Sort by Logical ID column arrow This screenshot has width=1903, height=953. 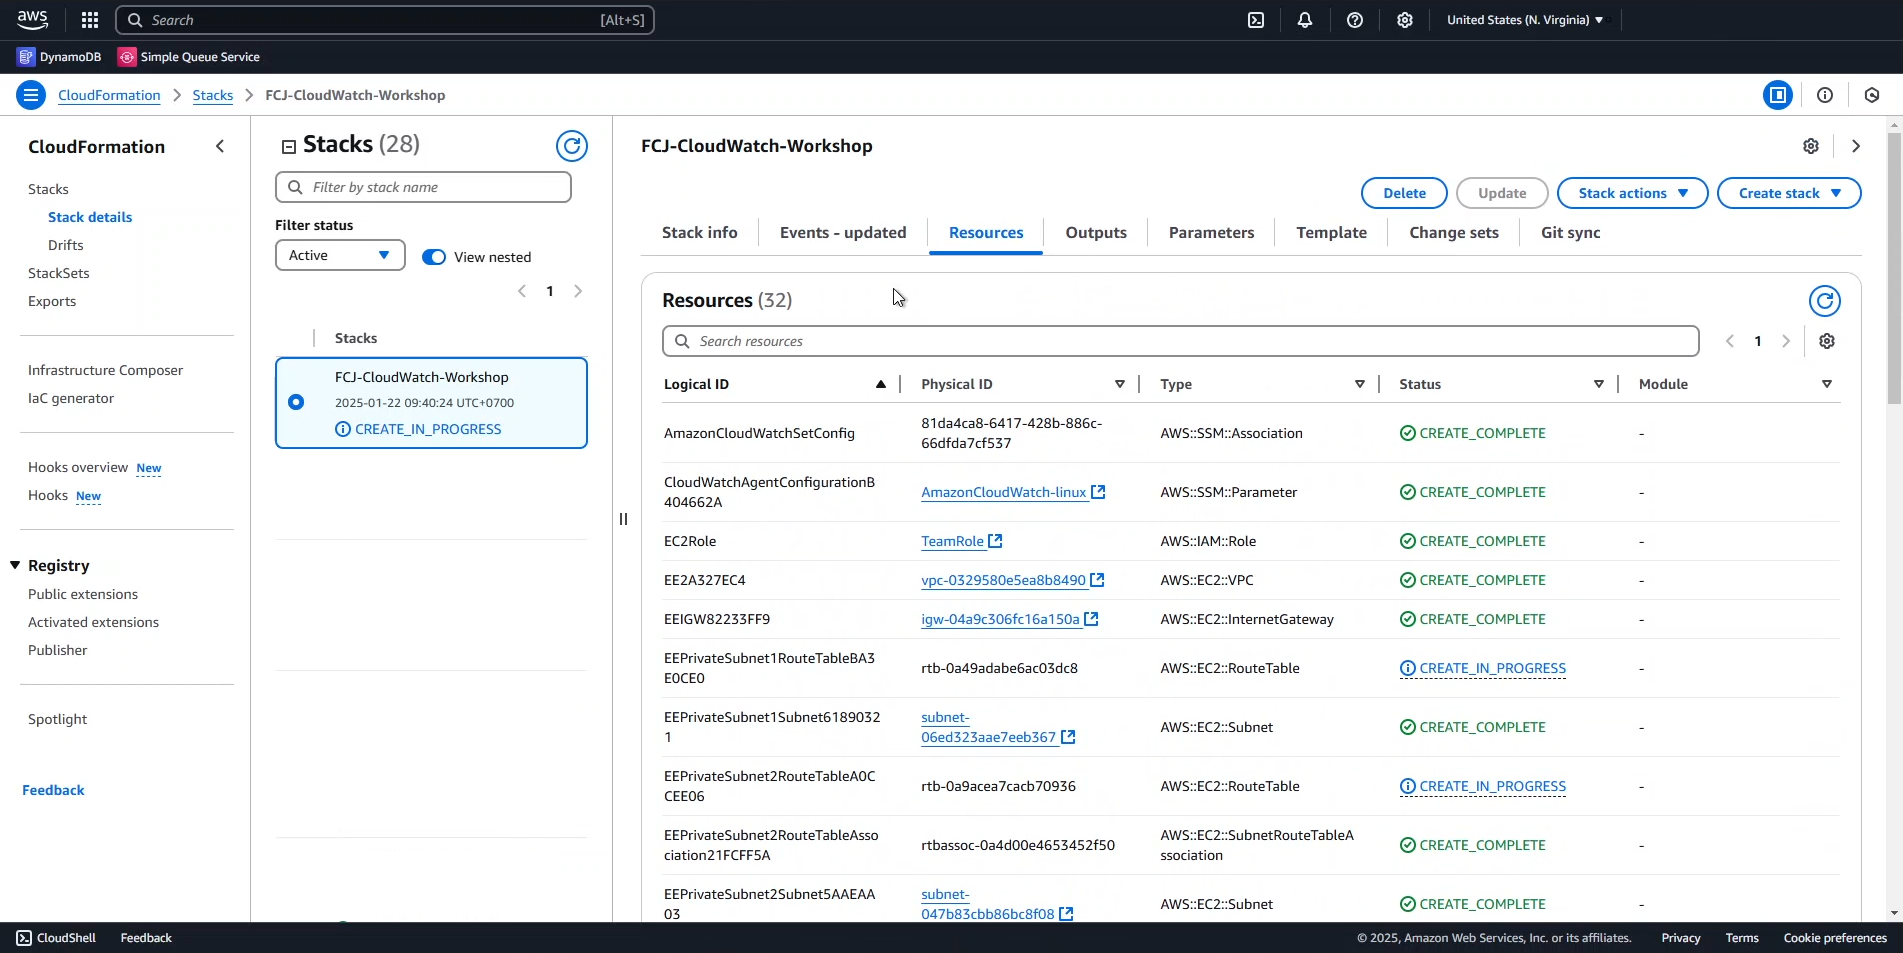tap(881, 384)
